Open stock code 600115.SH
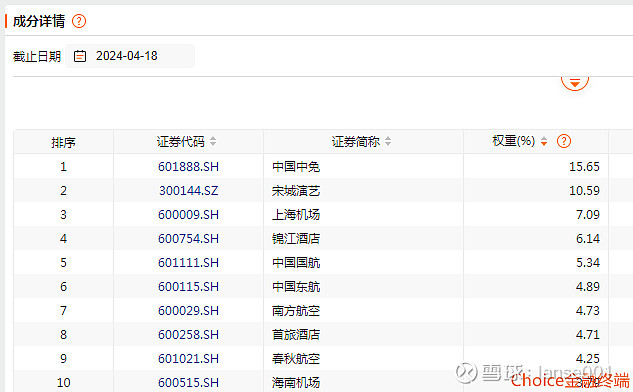Image resolution: width=633 pixels, height=392 pixels. point(188,287)
